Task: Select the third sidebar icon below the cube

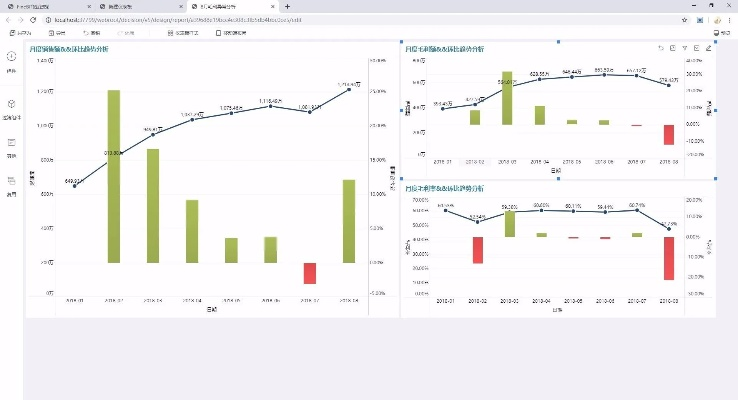Action: 11,143
